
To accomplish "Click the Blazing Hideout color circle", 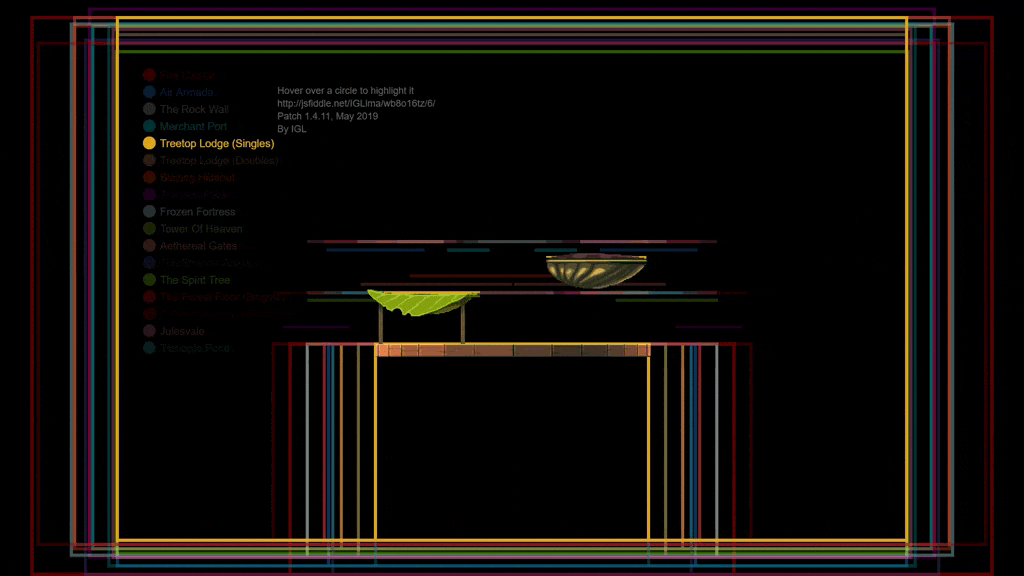I will tap(149, 177).
